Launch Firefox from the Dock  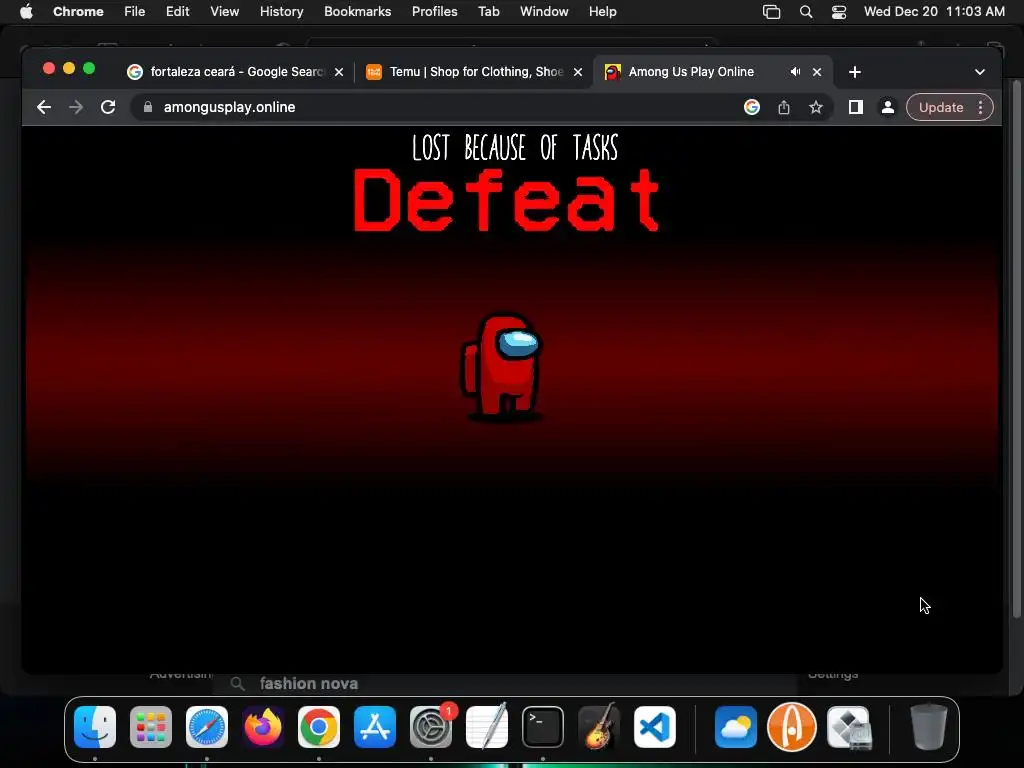tap(263, 727)
